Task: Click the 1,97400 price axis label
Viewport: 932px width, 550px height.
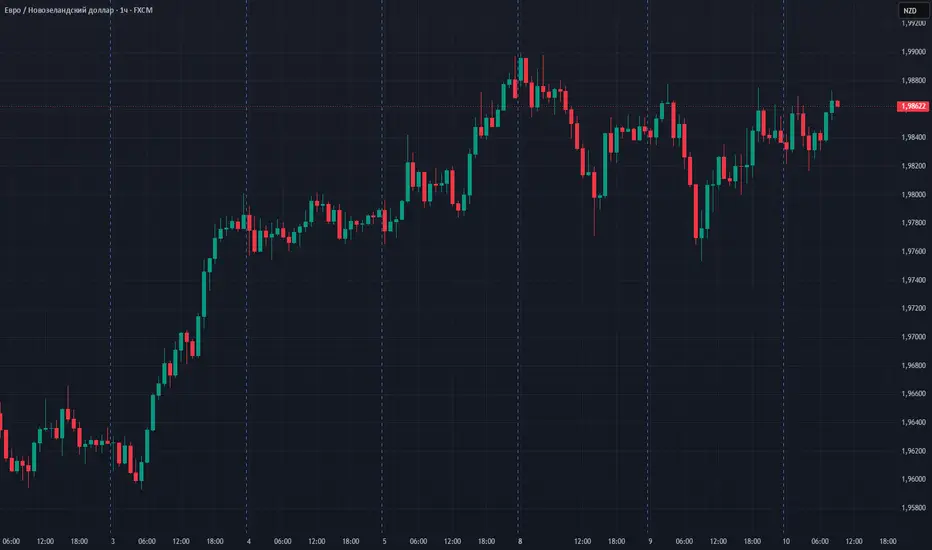Action: (x=914, y=280)
